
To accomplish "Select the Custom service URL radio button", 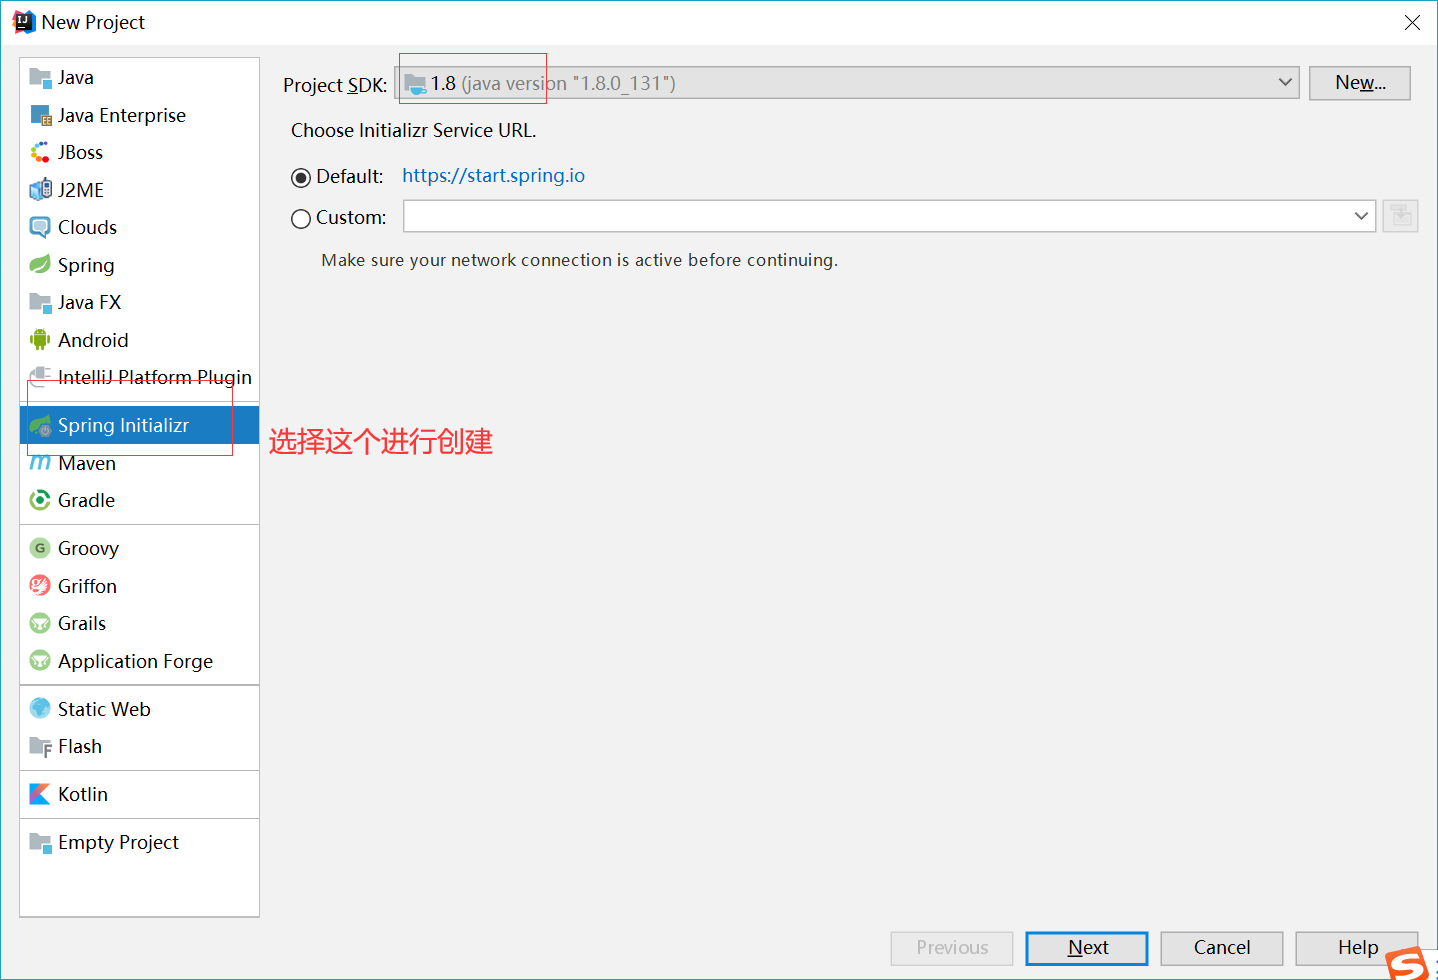I will point(301,219).
